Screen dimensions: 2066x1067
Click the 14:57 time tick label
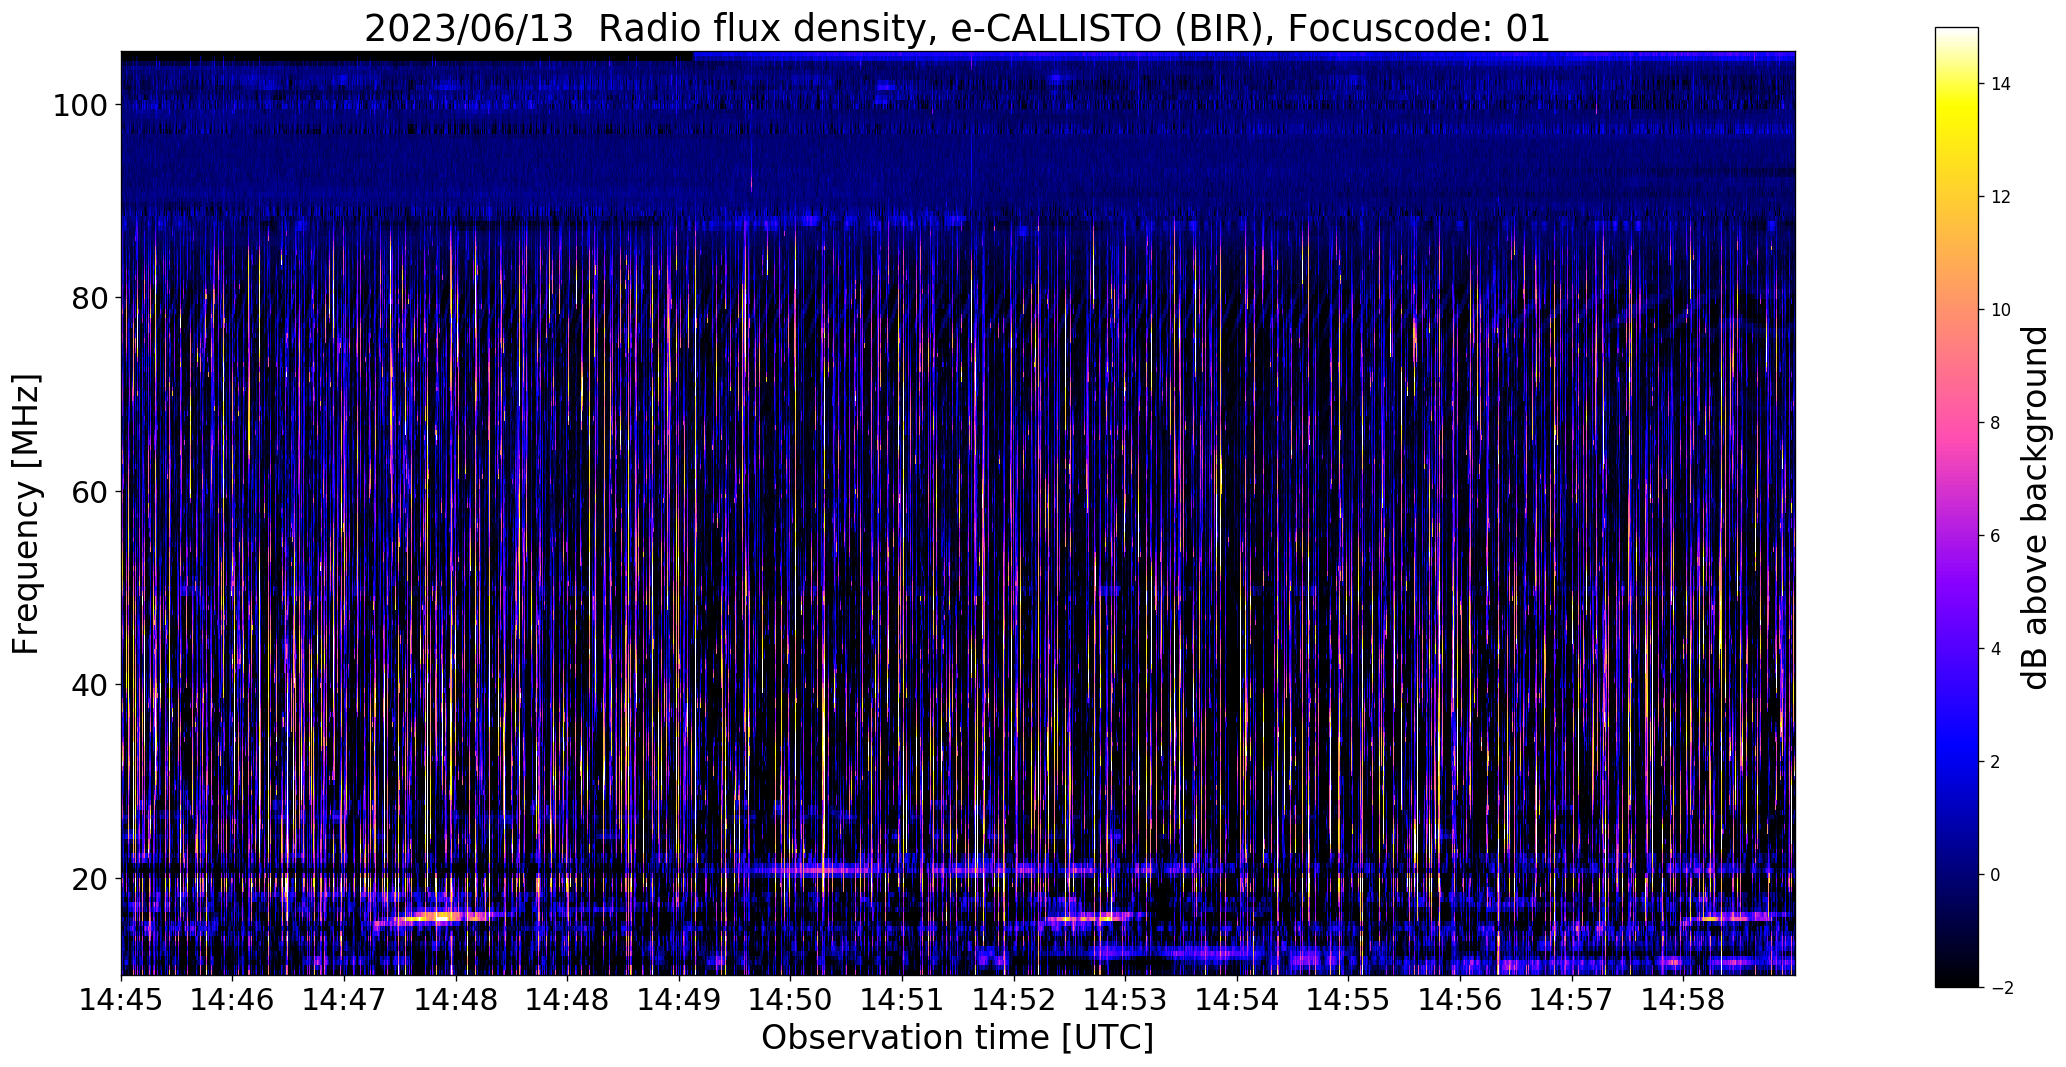(x=1570, y=999)
